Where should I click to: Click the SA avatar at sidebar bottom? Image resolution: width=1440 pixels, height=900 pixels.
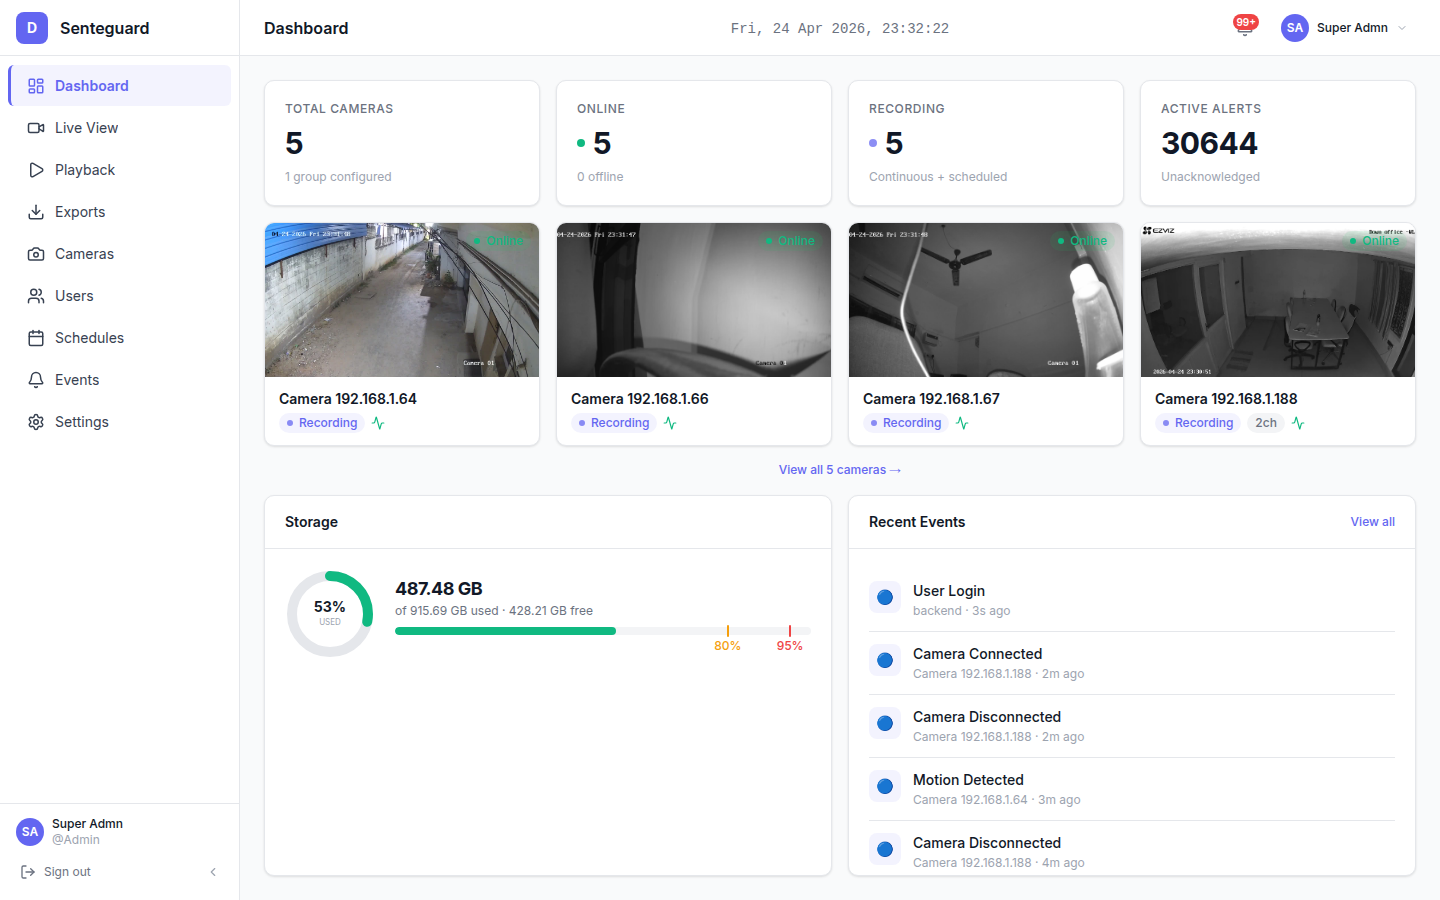pos(30,832)
